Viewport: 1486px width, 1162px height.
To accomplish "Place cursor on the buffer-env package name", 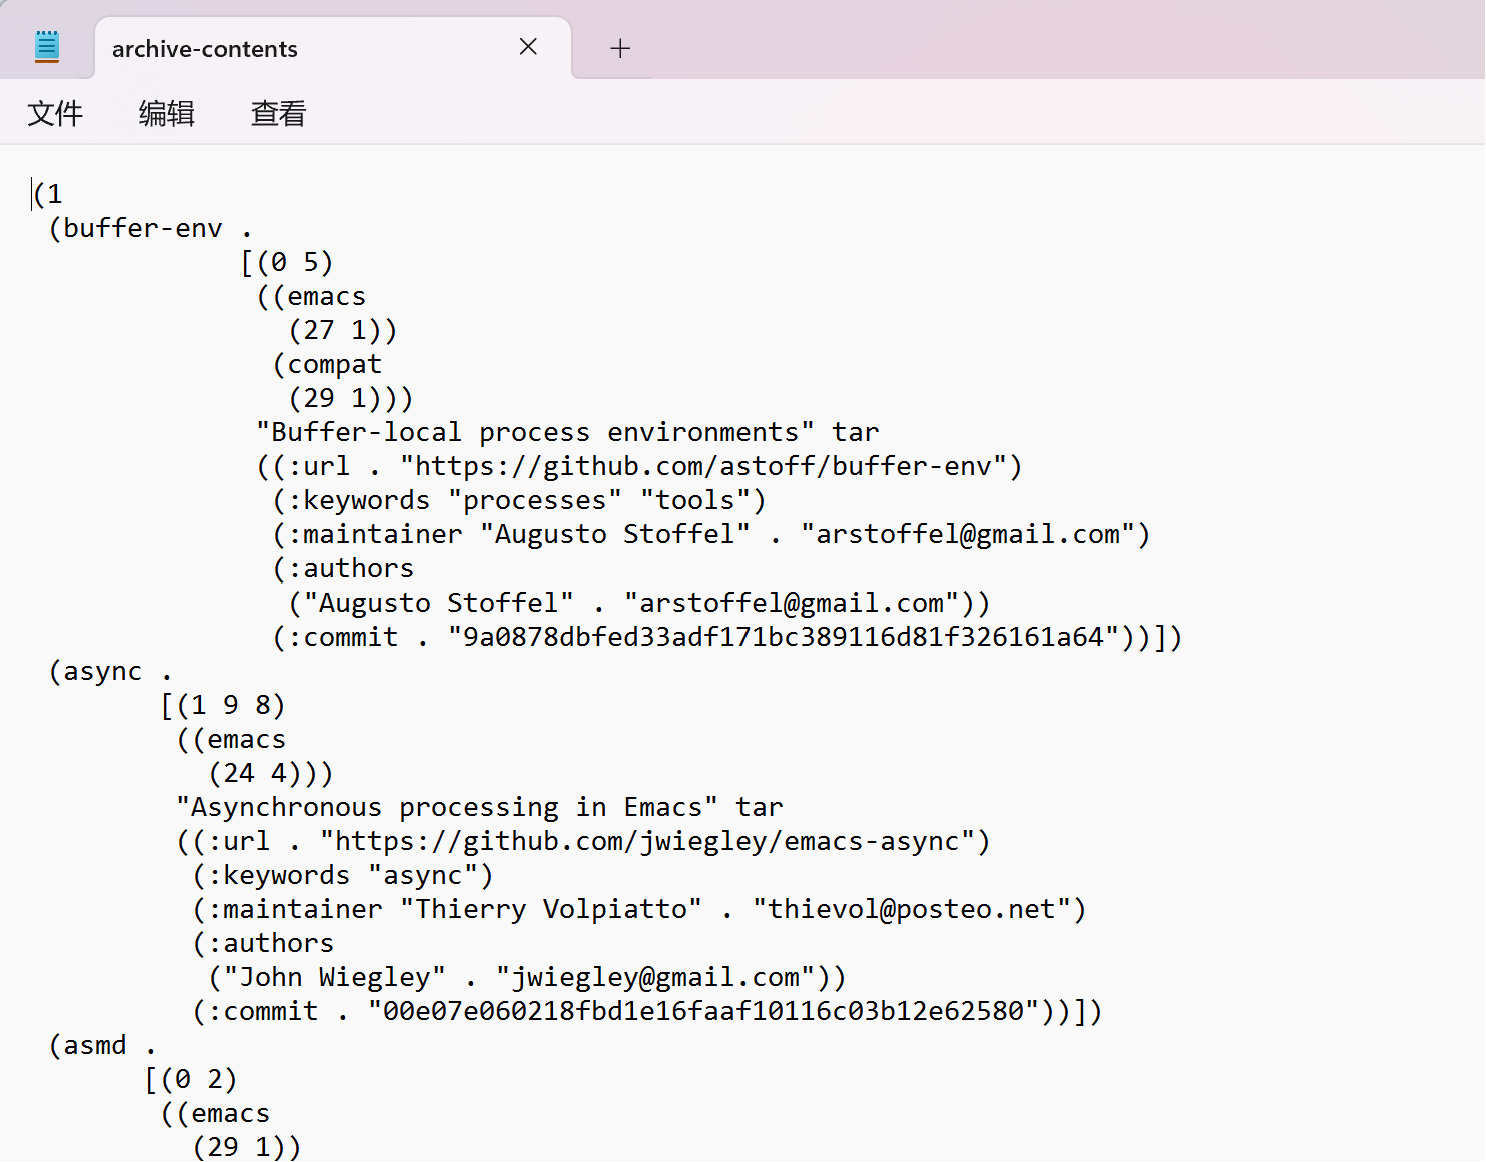I will pyautogui.click(x=142, y=229).
